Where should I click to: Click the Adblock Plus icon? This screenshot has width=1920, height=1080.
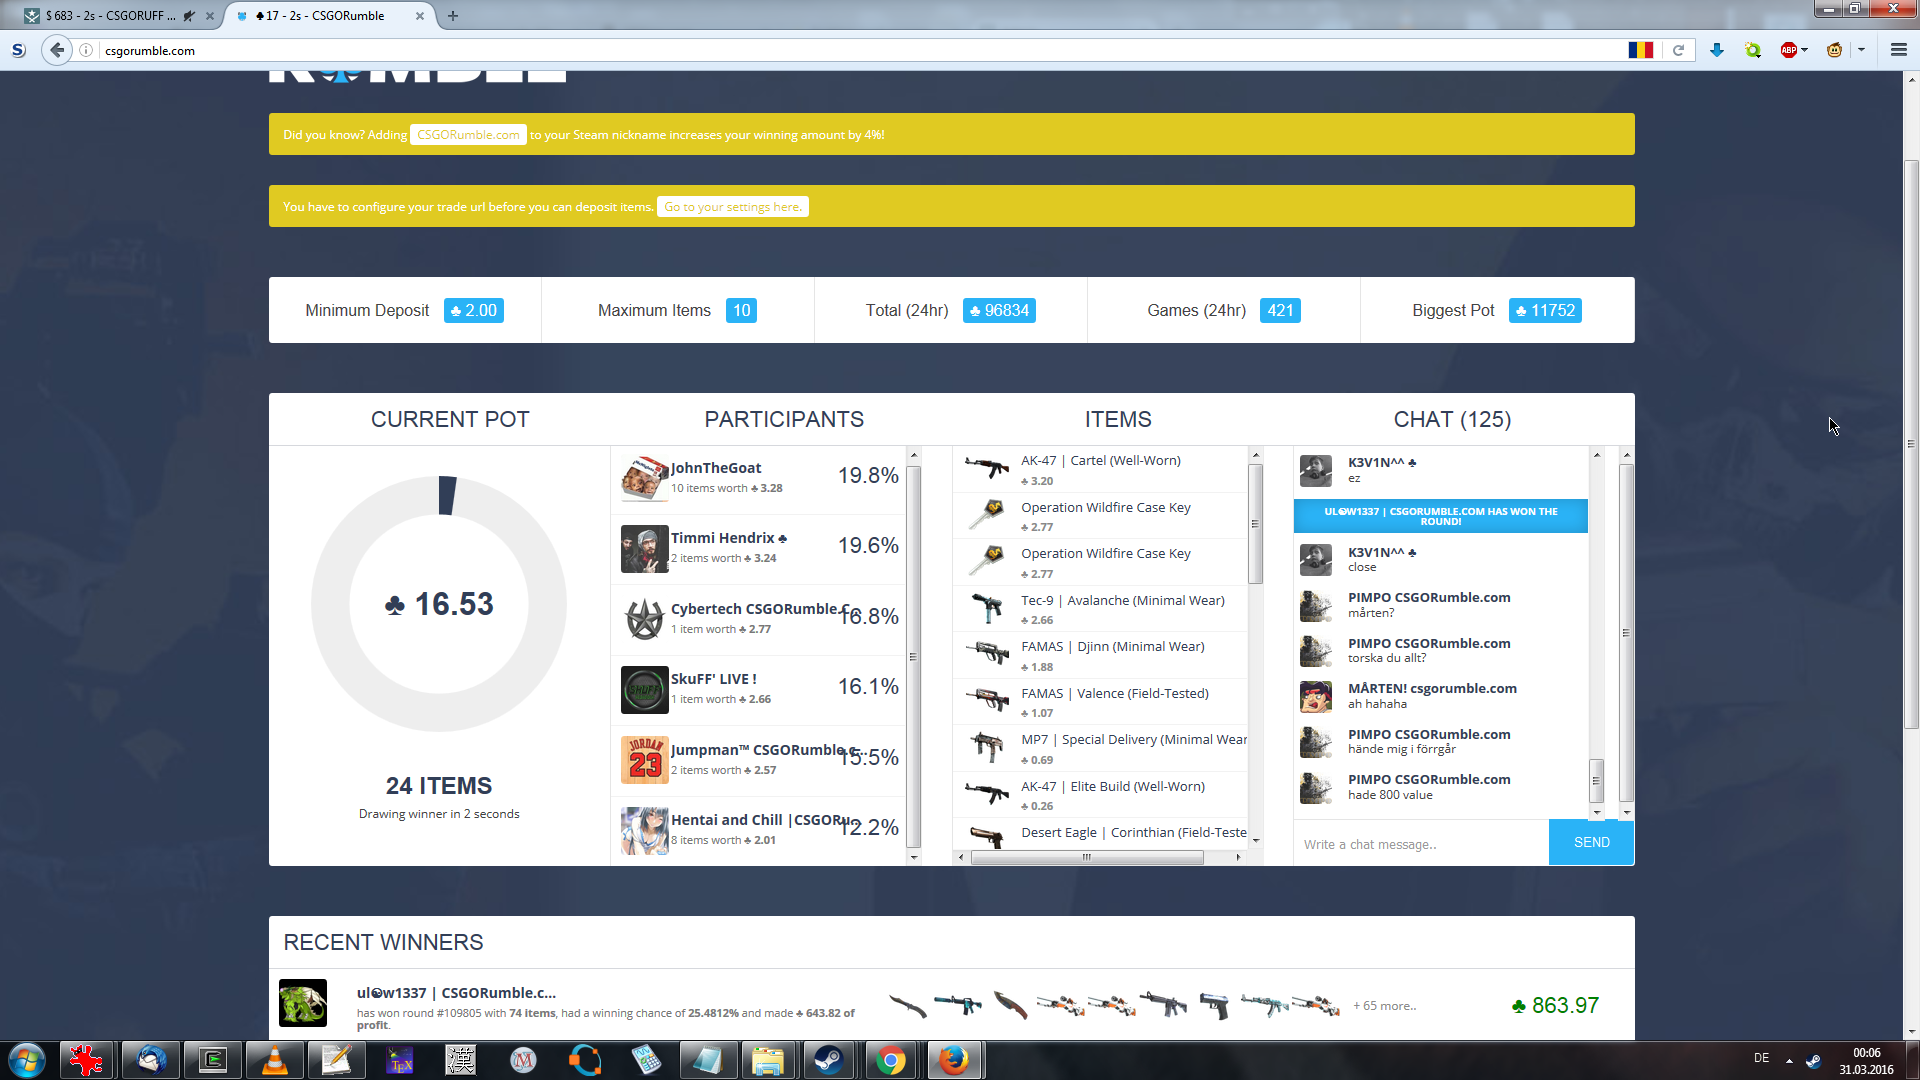pyautogui.click(x=1788, y=50)
